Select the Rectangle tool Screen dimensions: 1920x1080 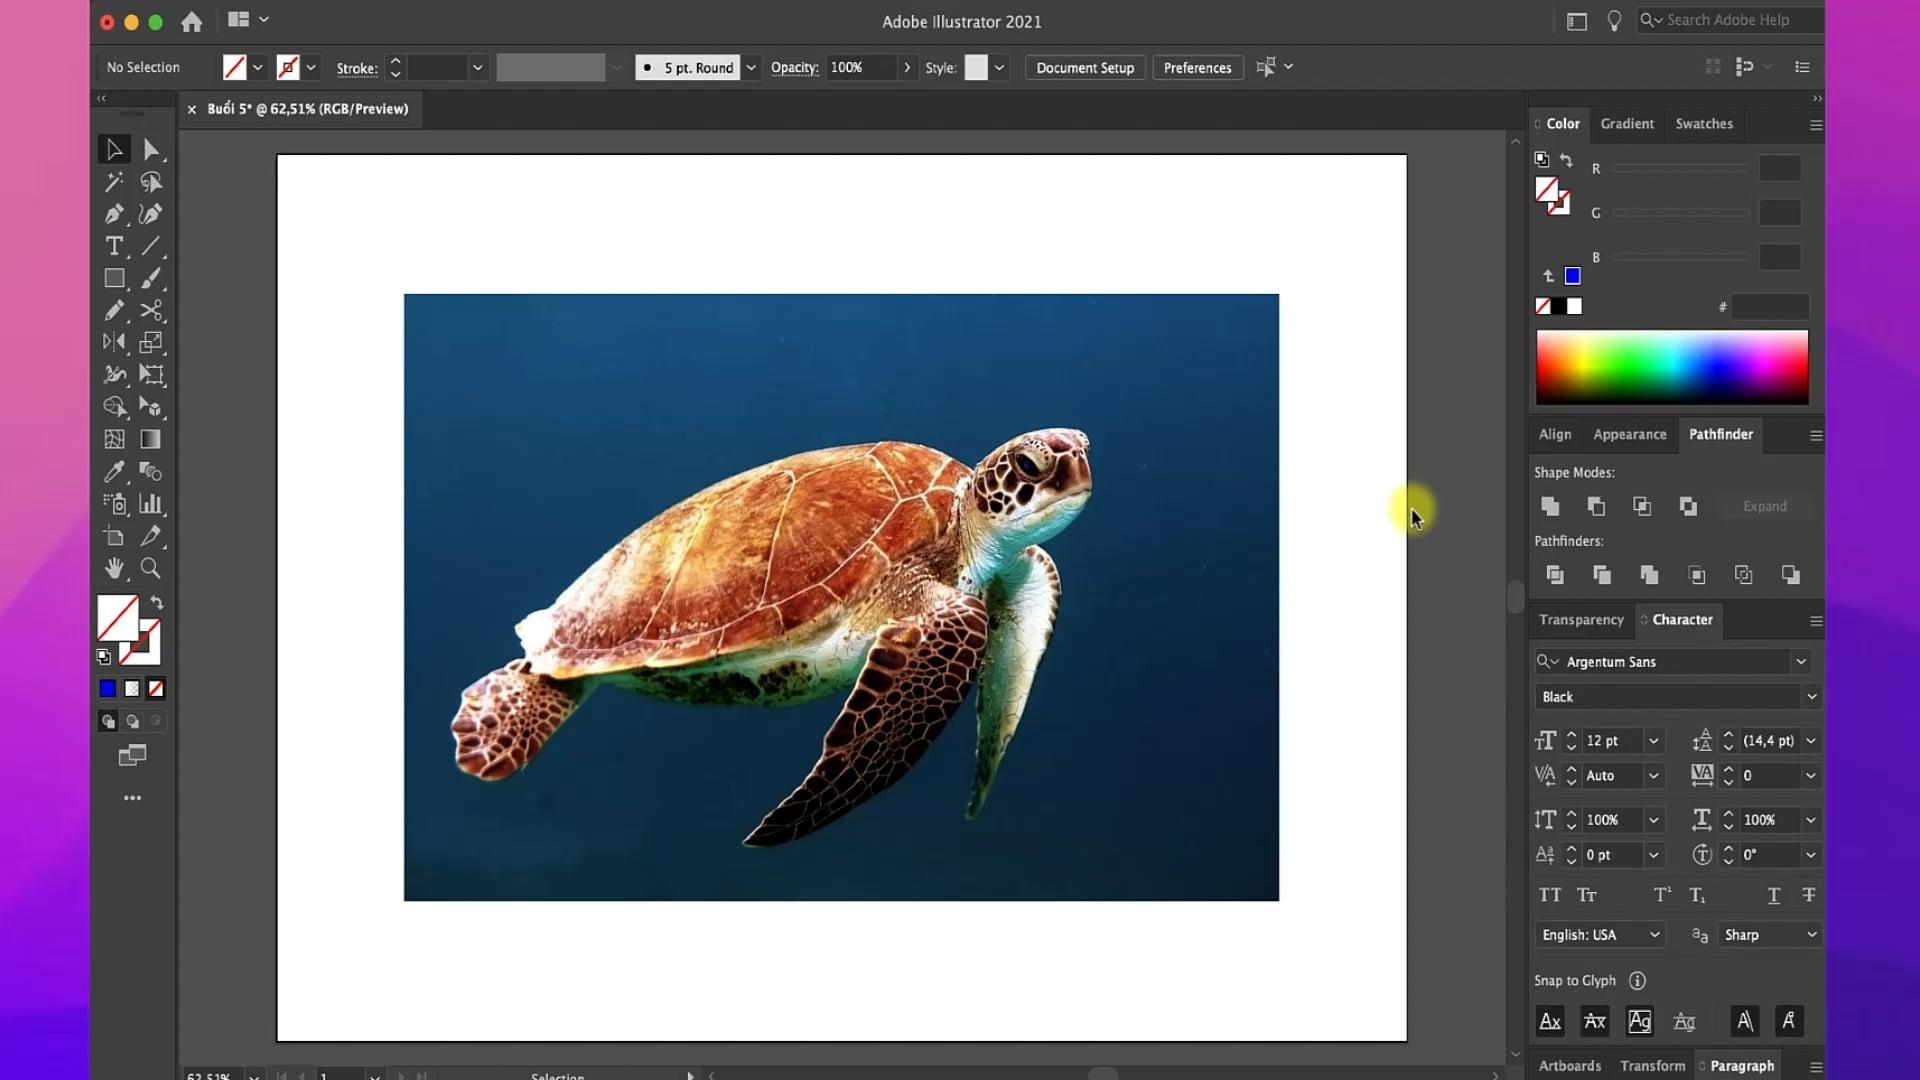[x=114, y=278]
